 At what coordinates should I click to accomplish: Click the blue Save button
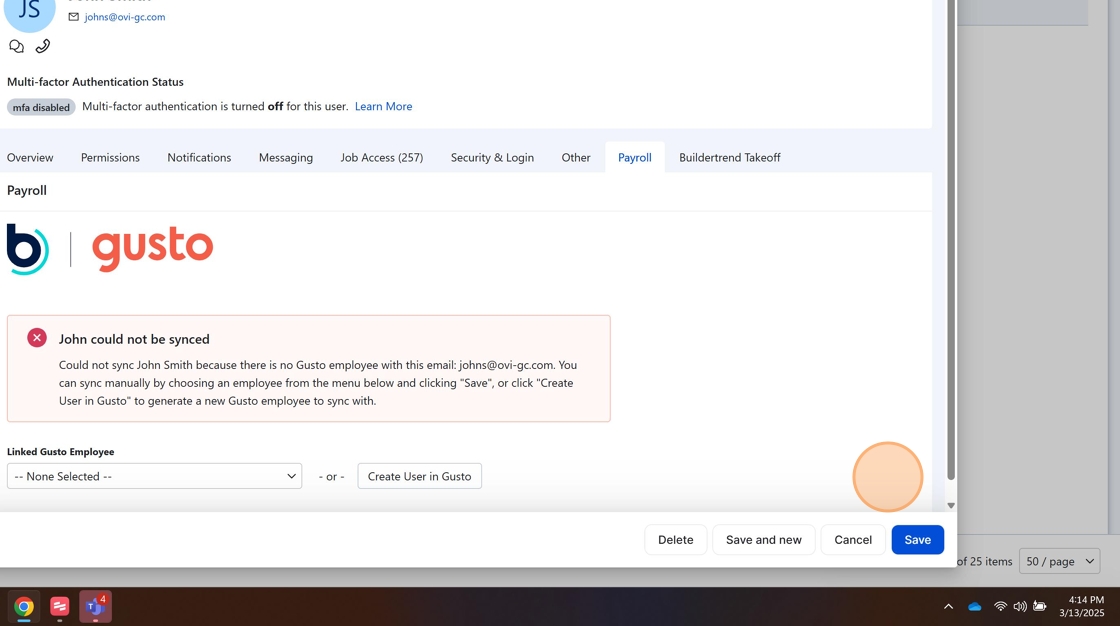pyautogui.click(x=917, y=540)
